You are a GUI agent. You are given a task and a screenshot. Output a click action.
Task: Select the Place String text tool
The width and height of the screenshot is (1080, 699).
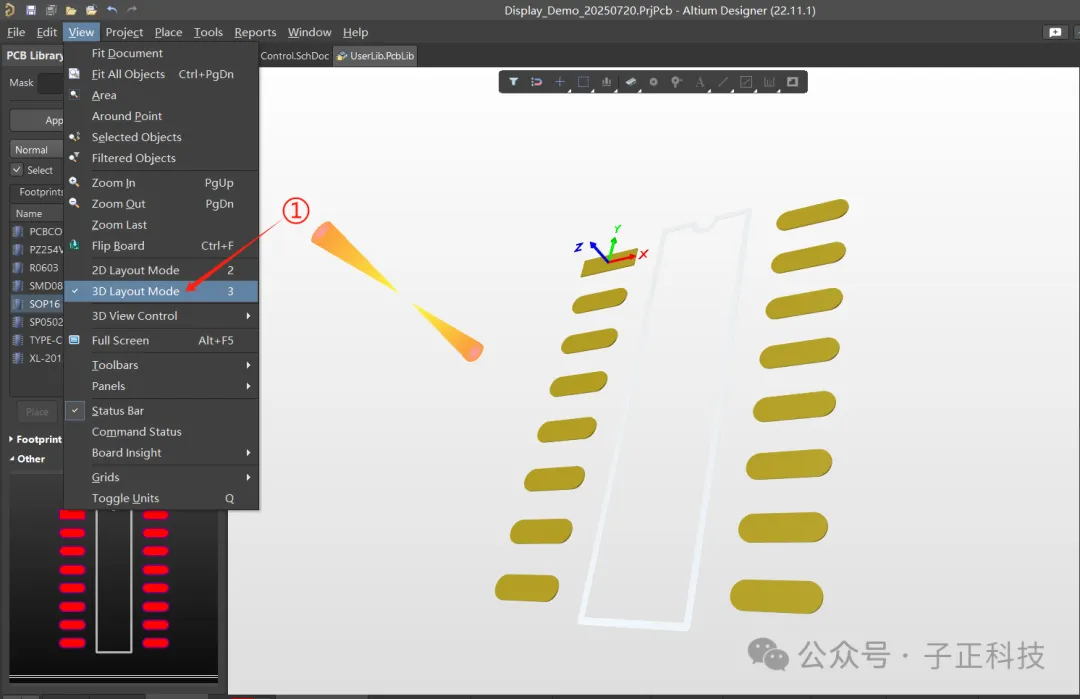click(700, 82)
